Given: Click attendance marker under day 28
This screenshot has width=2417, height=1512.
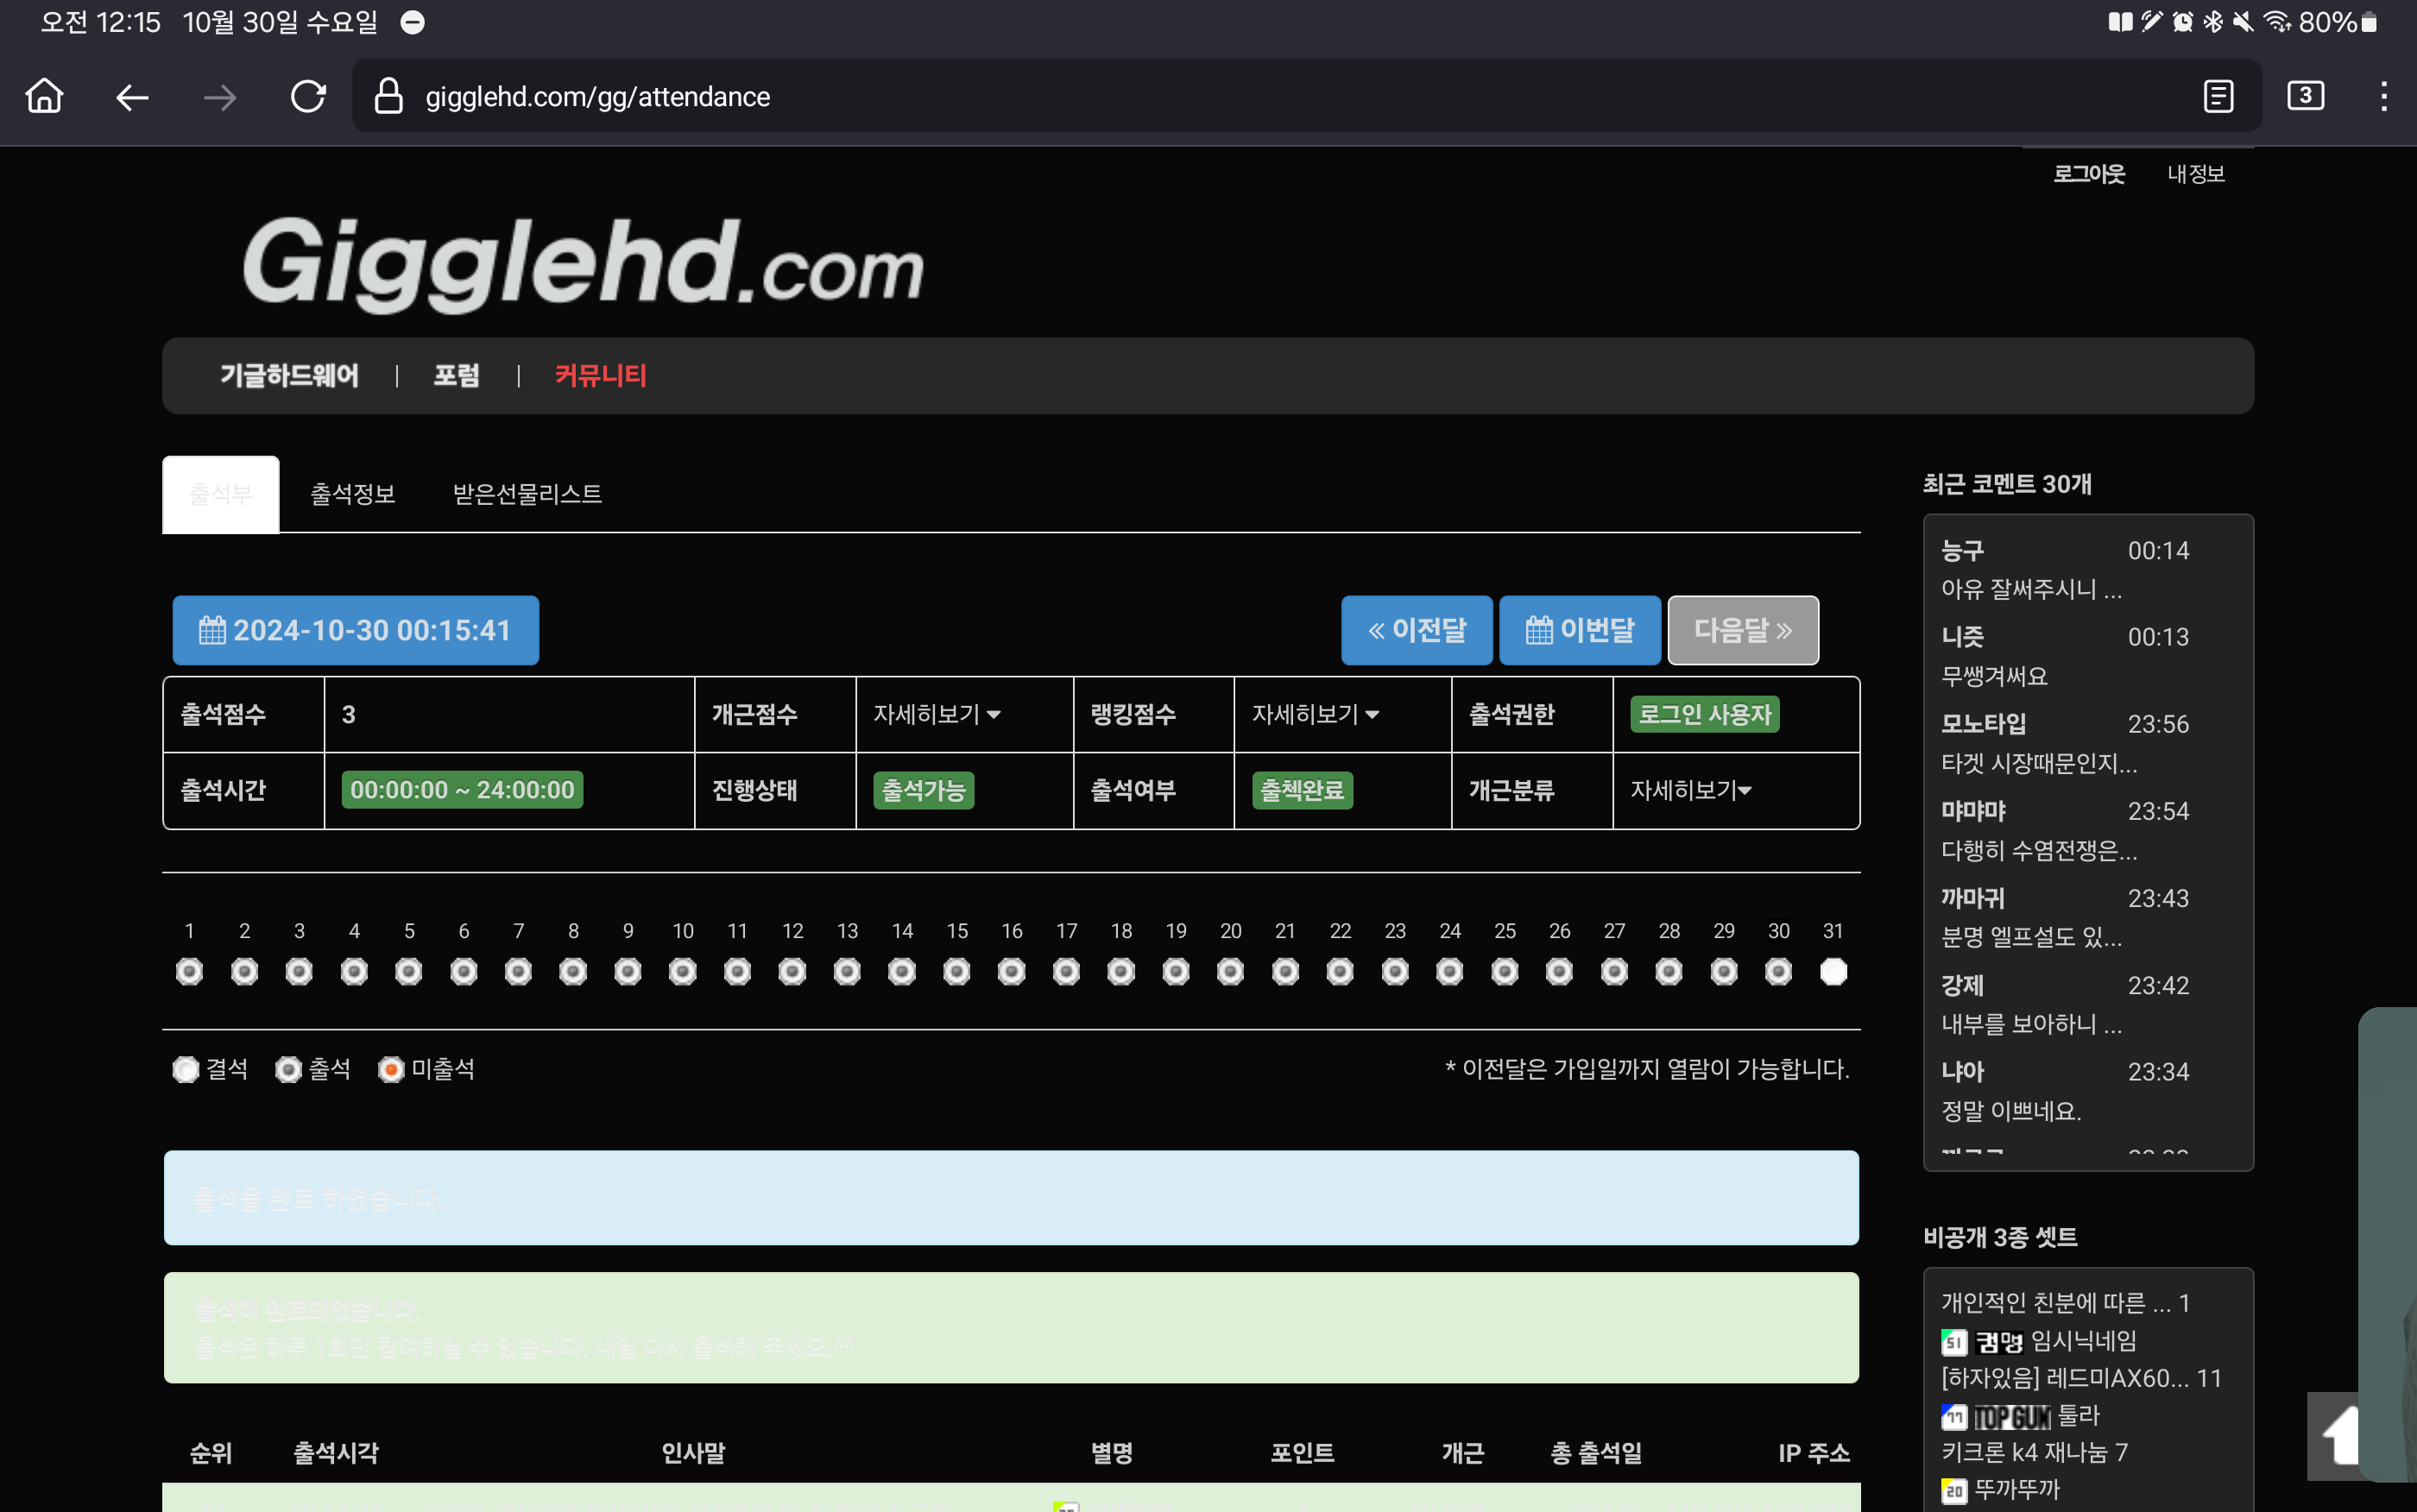Looking at the screenshot, I should (1668, 971).
